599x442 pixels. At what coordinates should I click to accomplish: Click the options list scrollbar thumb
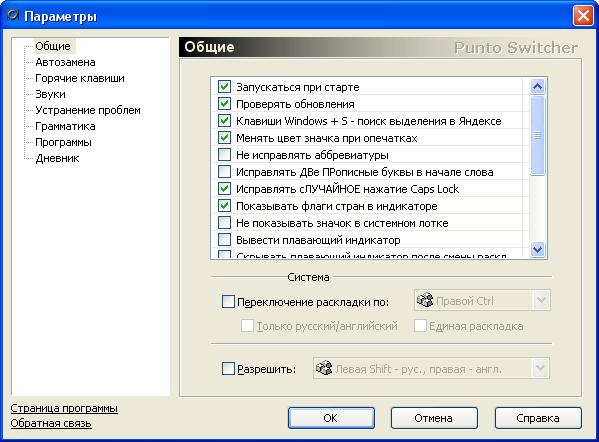pos(537,135)
